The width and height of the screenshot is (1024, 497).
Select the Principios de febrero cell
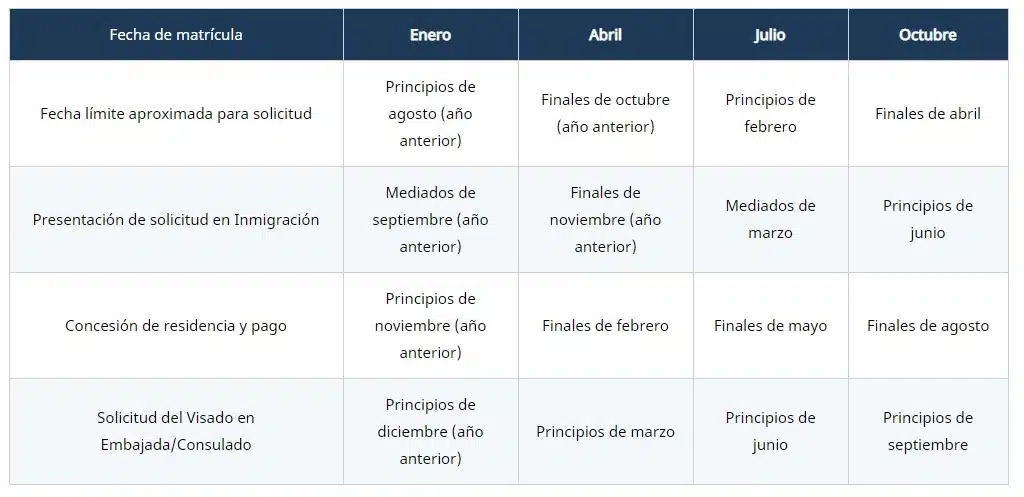pyautogui.click(x=771, y=114)
